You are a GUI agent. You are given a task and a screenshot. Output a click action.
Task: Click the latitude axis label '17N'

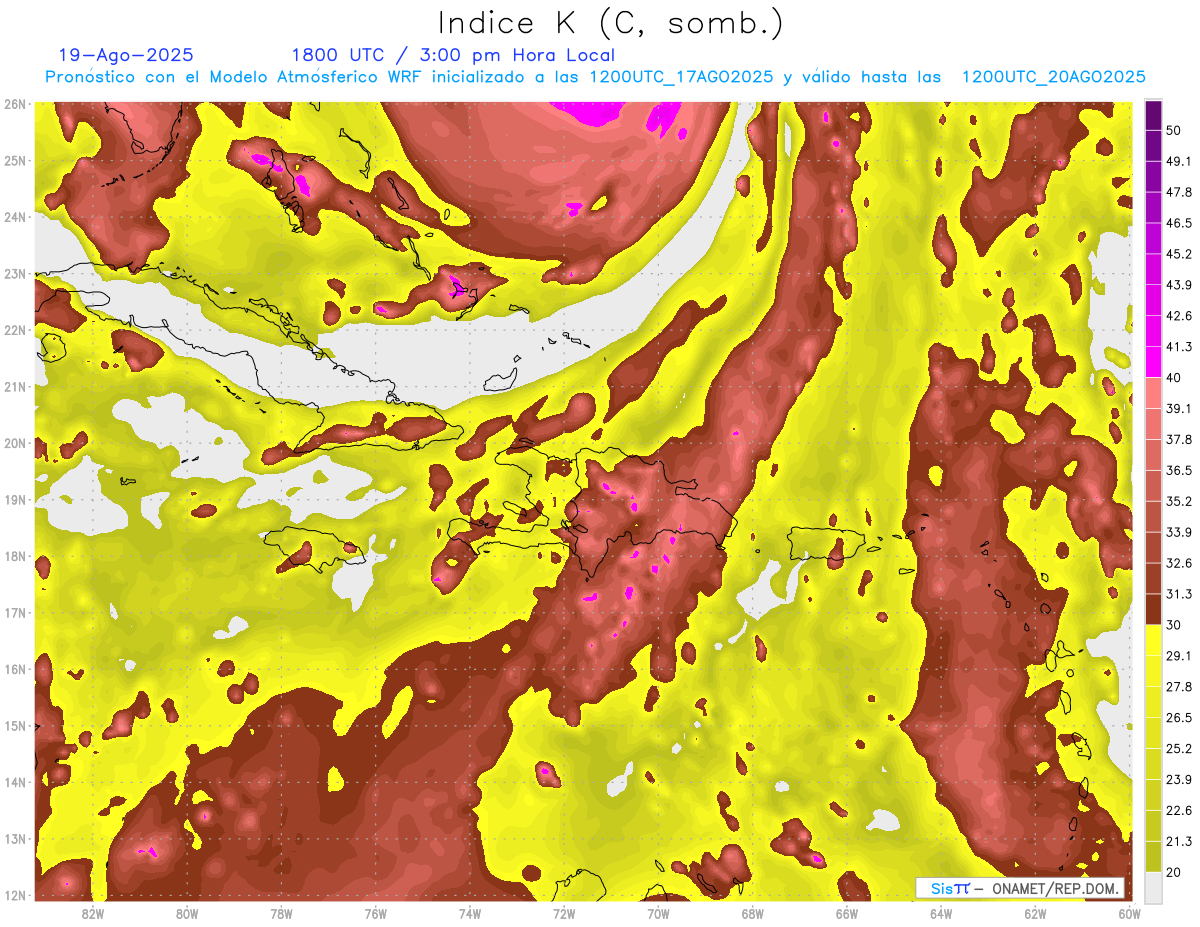(x=15, y=612)
